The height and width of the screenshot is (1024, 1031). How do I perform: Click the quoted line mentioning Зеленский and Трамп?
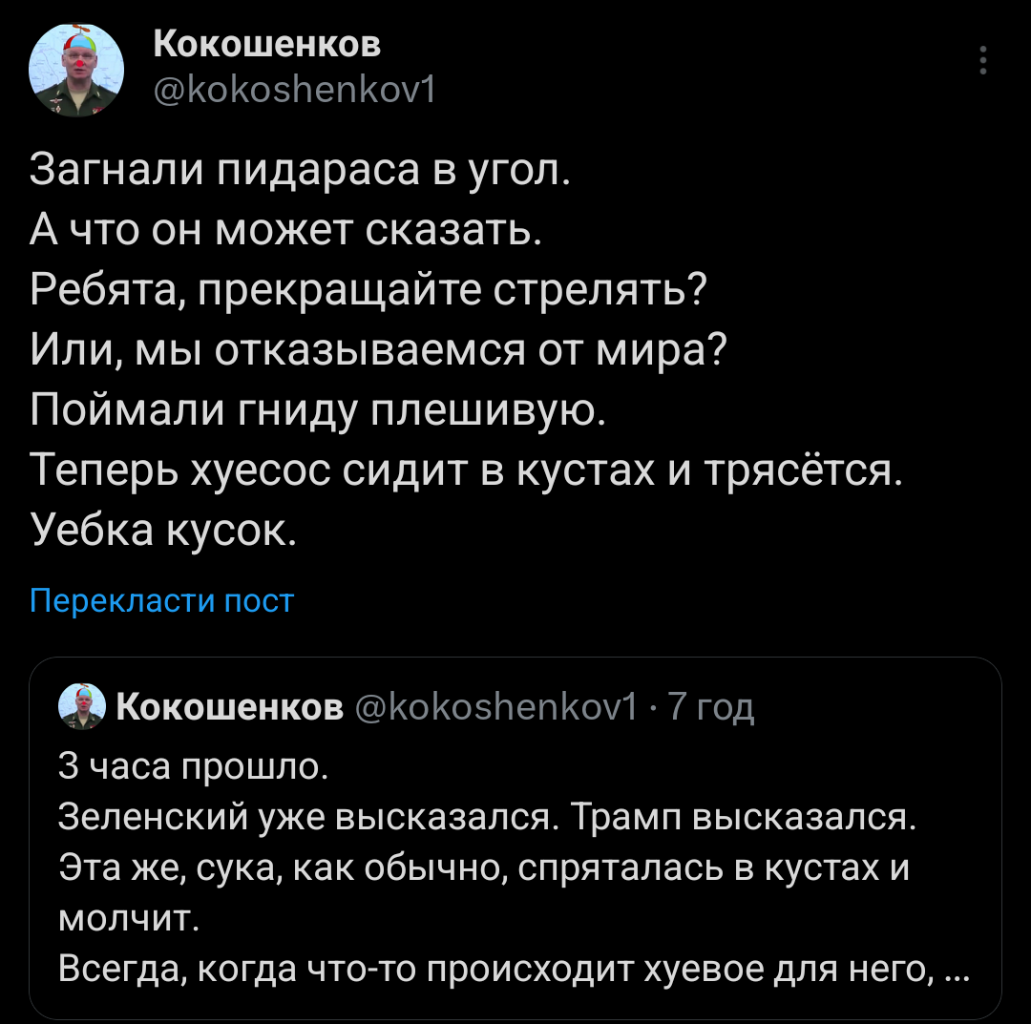pyautogui.click(x=487, y=817)
